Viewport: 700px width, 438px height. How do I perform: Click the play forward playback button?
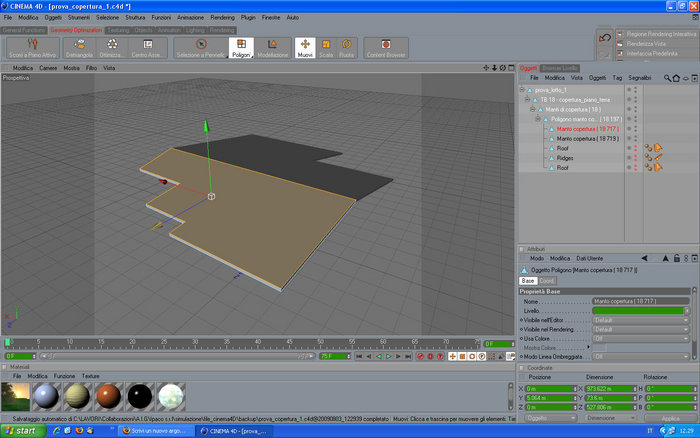click(388, 356)
